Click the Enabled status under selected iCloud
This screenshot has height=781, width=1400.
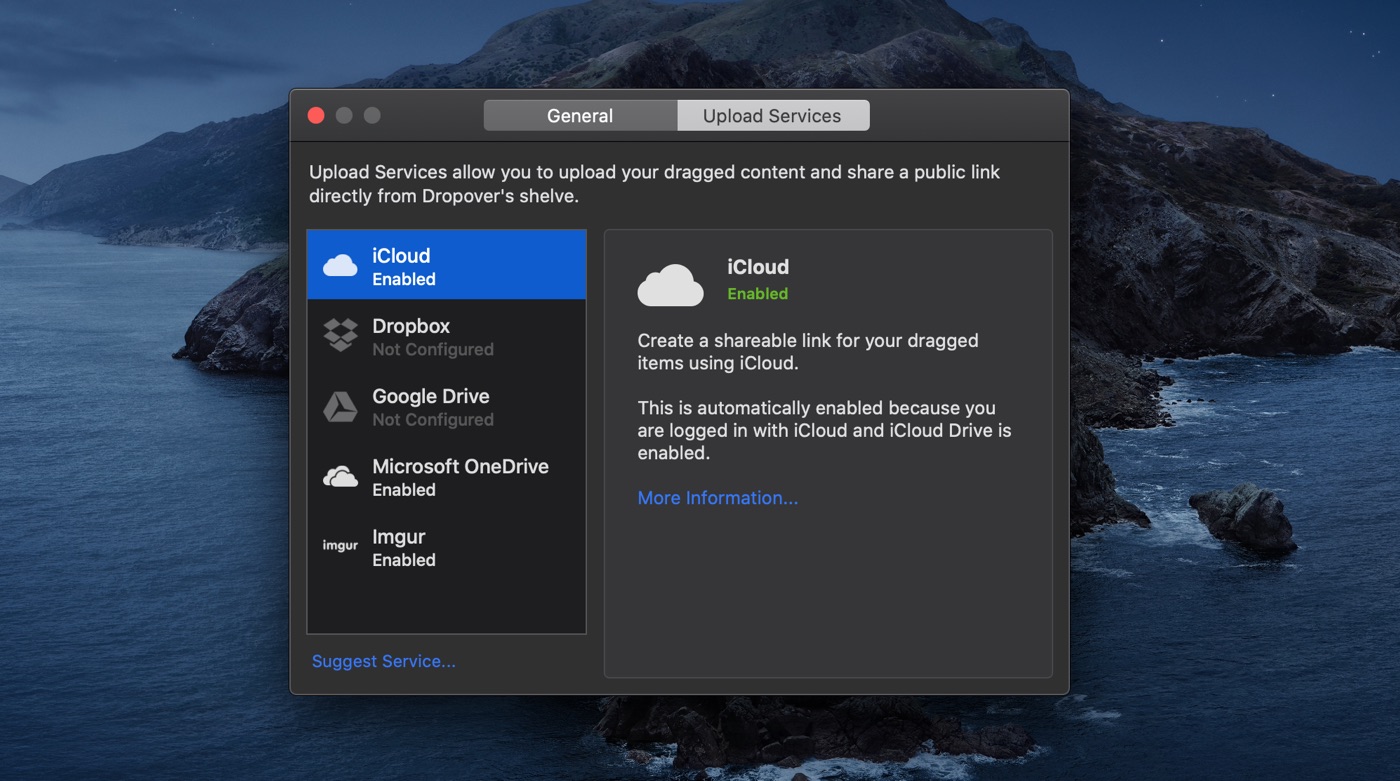(x=404, y=280)
